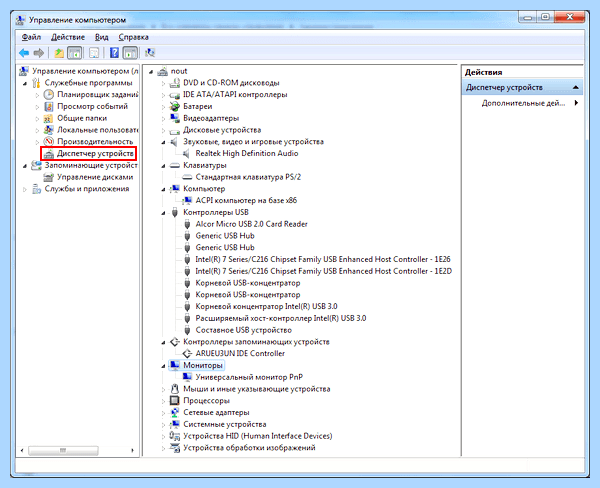
Task: Click the nout computer root icon
Action: pos(163,71)
